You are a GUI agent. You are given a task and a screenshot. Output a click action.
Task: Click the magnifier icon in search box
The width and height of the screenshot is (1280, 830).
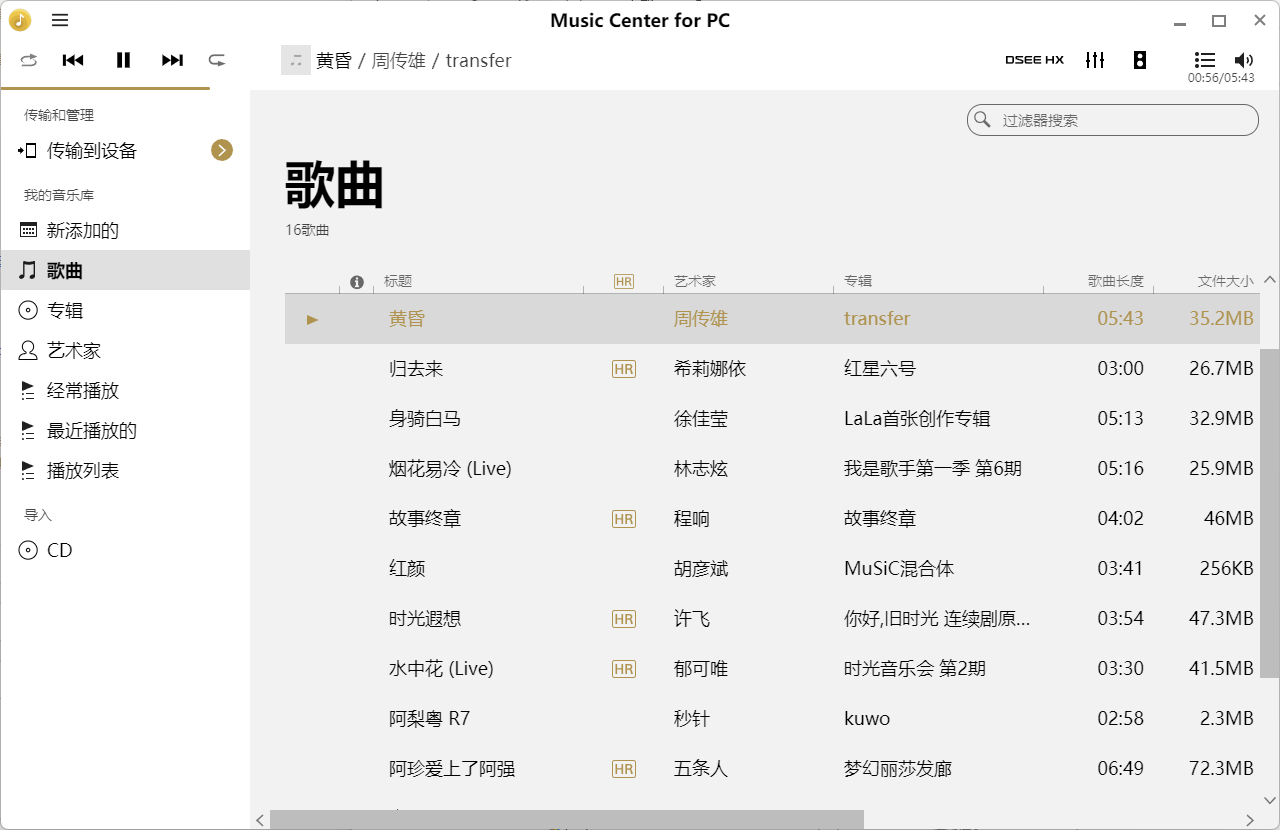[x=983, y=120]
